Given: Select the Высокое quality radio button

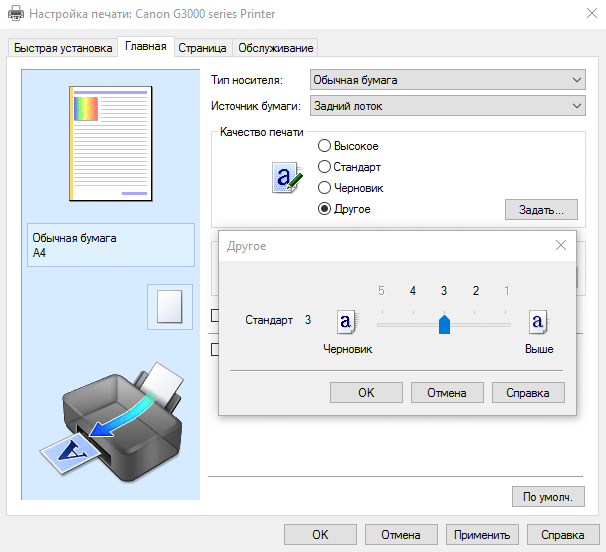Looking at the screenshot, I should tap(324, 146).
